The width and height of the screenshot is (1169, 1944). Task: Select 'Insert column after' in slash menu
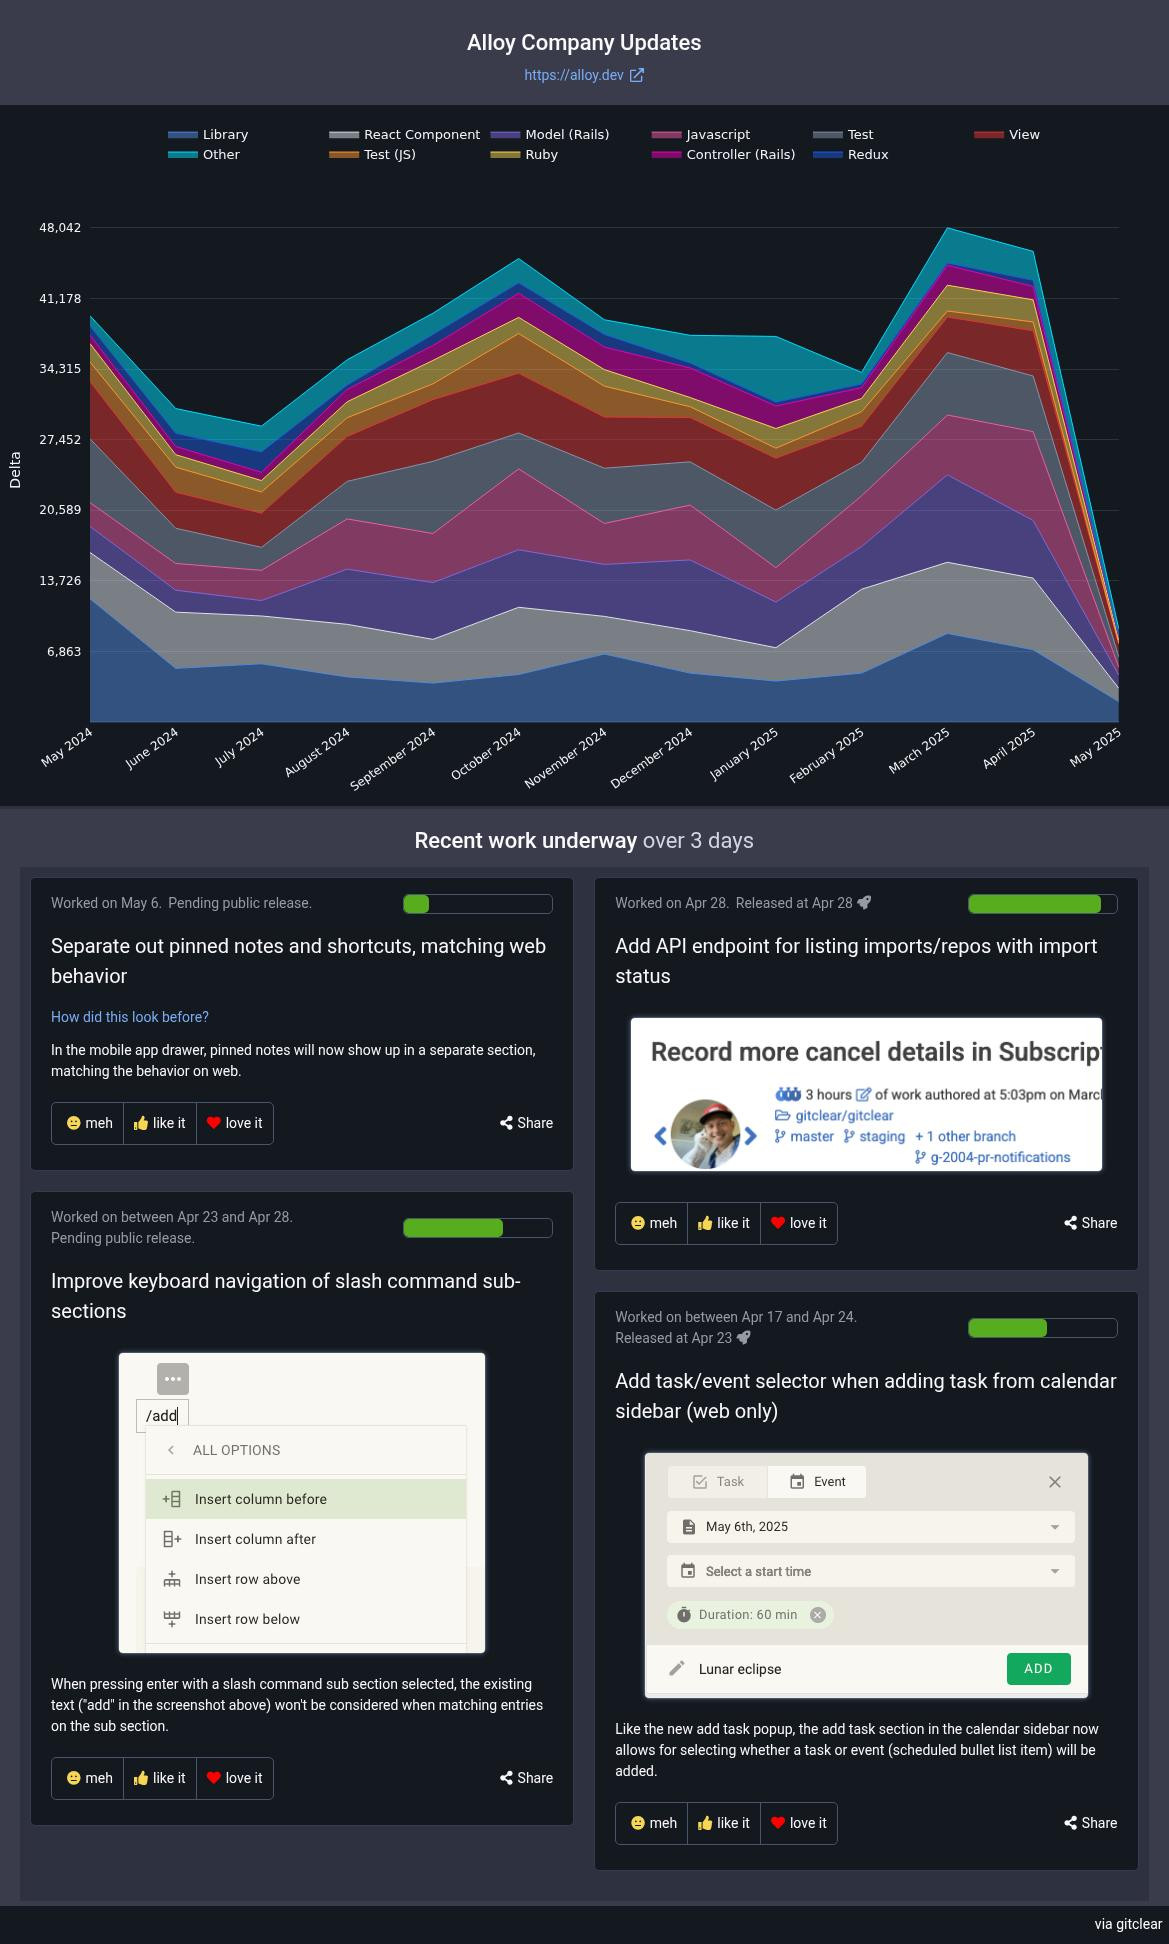tap(255, 1539)
